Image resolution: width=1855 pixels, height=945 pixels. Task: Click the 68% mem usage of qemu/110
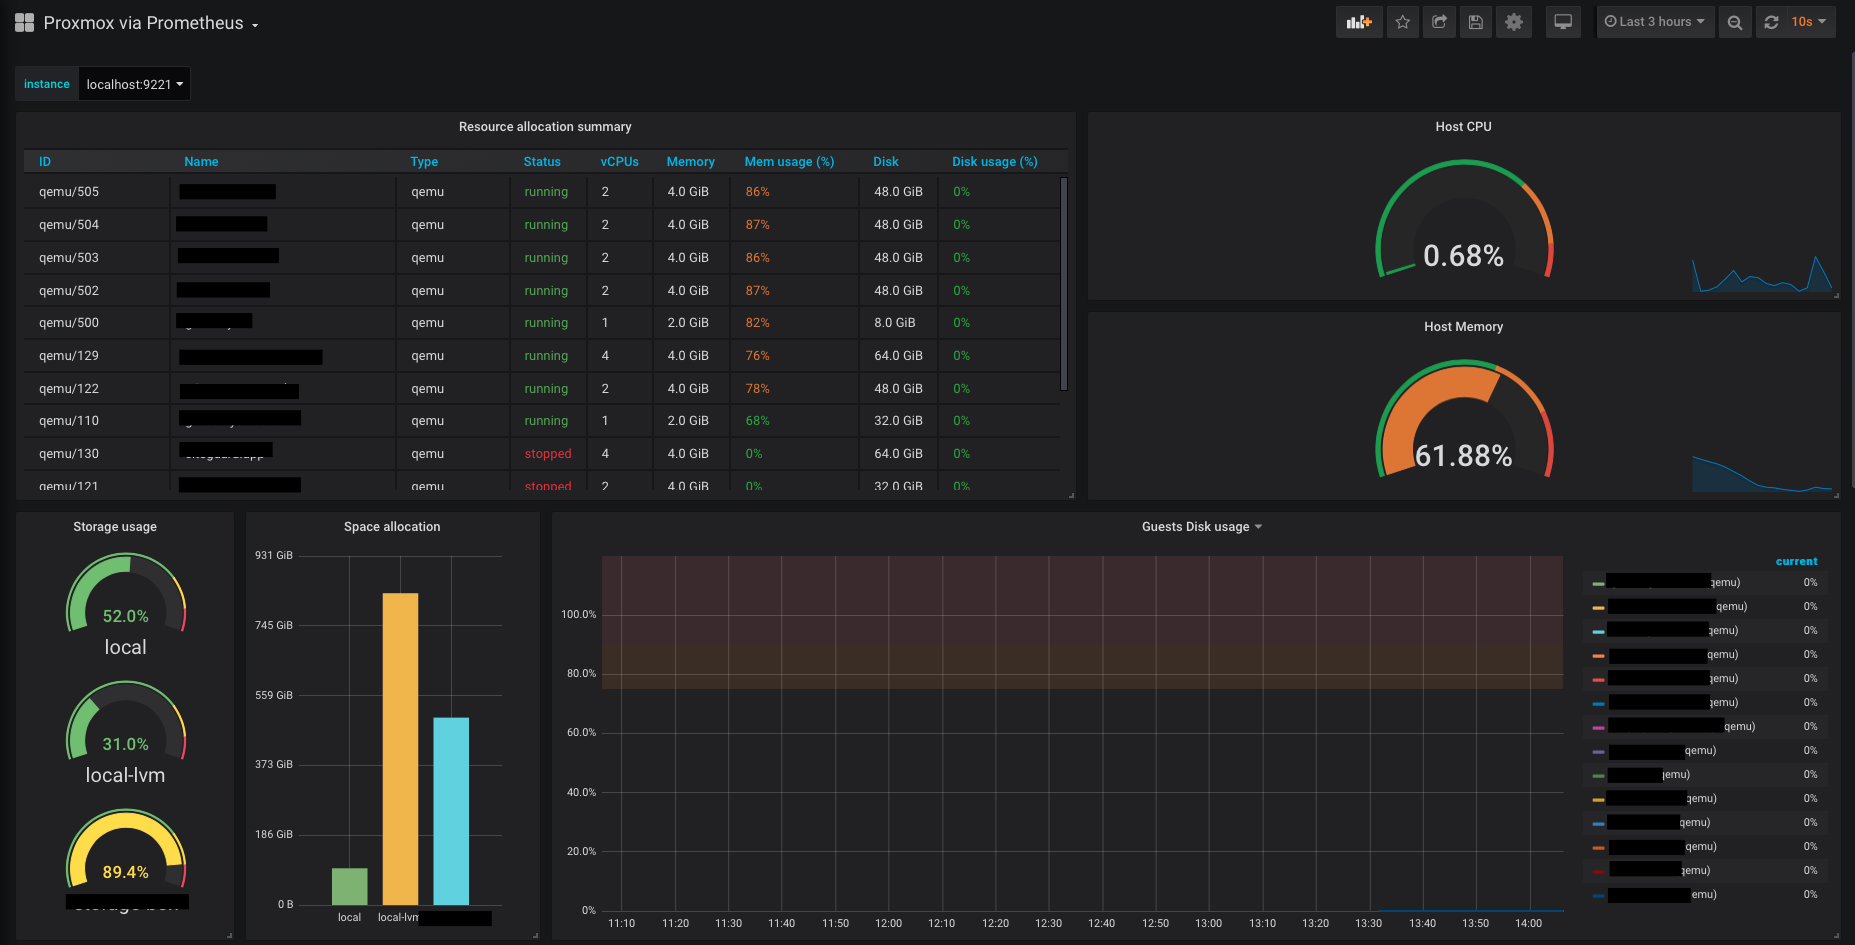(757, 421)
